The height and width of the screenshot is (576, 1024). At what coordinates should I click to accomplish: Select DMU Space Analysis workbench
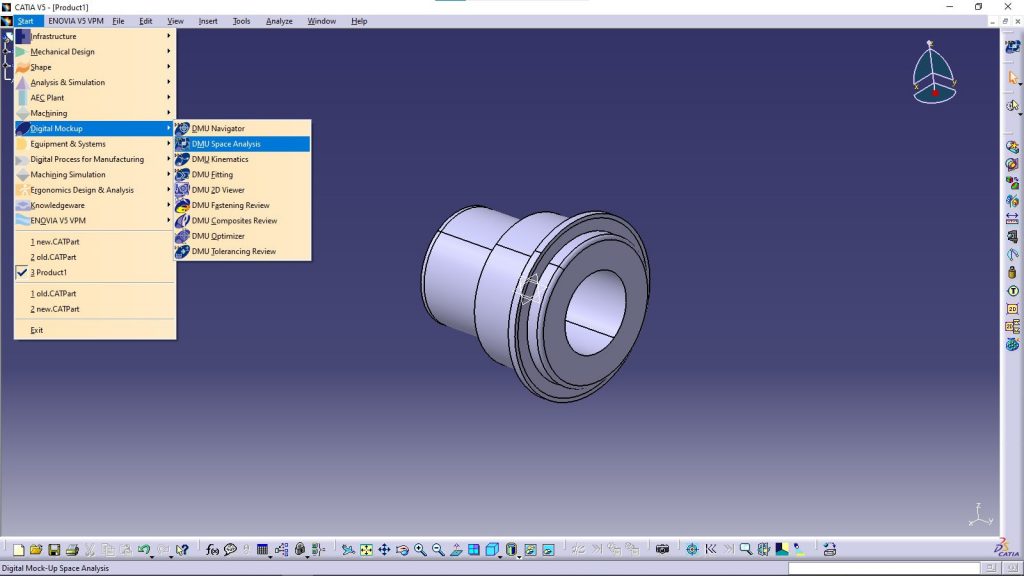coord(242,144)
